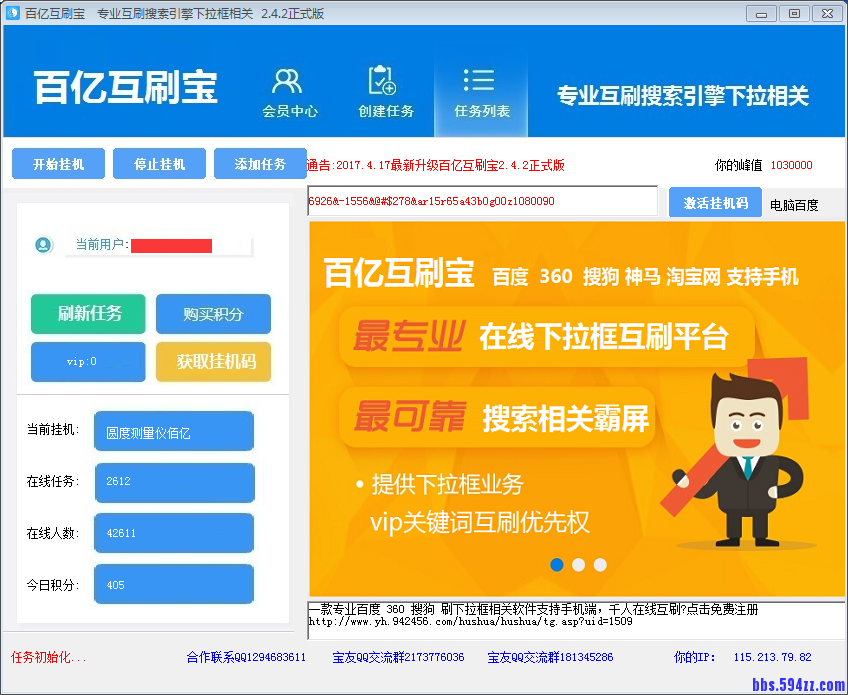Switch to the 任务列表 task list tab

481,92
